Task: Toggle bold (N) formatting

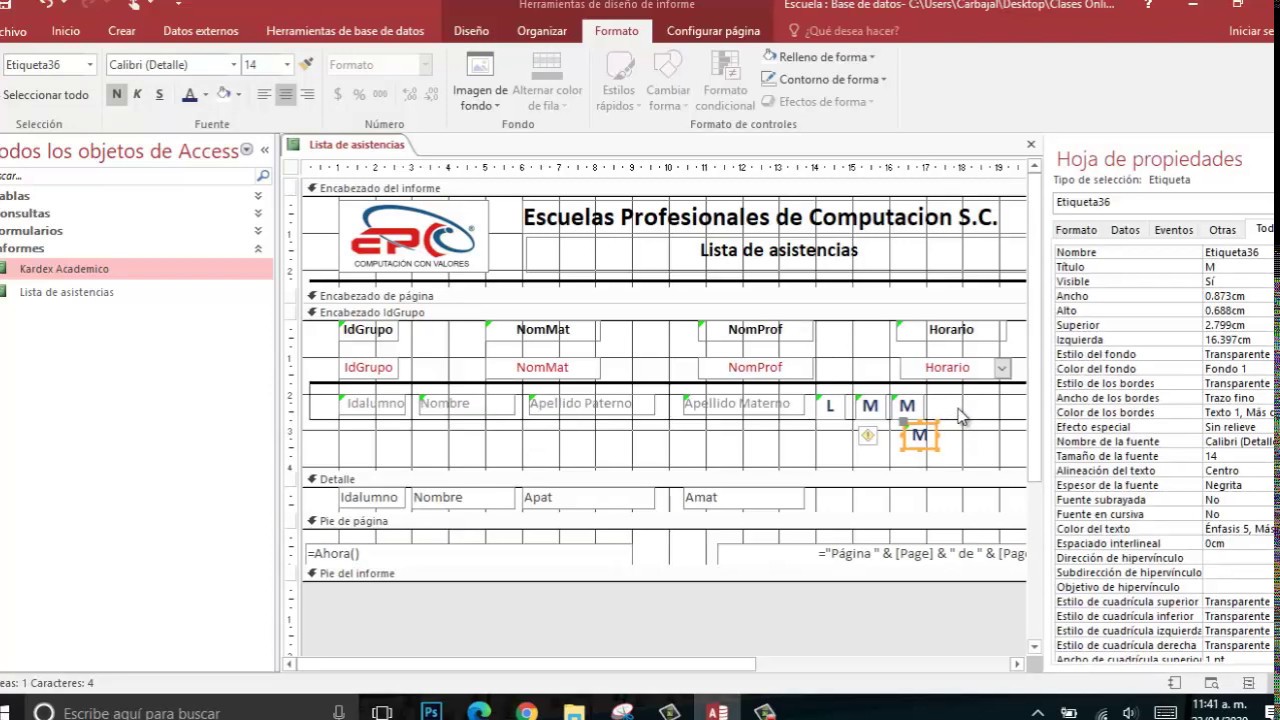Action: (117, 94)
